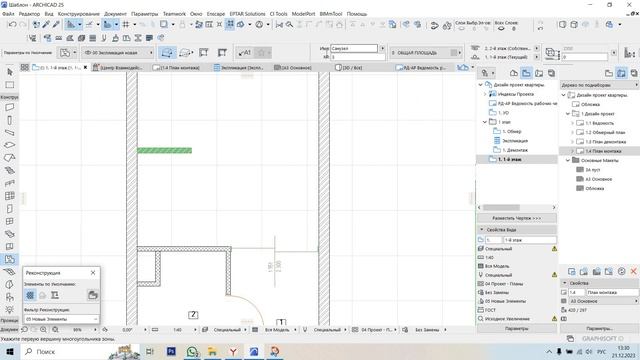Pick the Door tool in the toolbox
This screenshot has height=360, width=640.
[x=10, y=209]
